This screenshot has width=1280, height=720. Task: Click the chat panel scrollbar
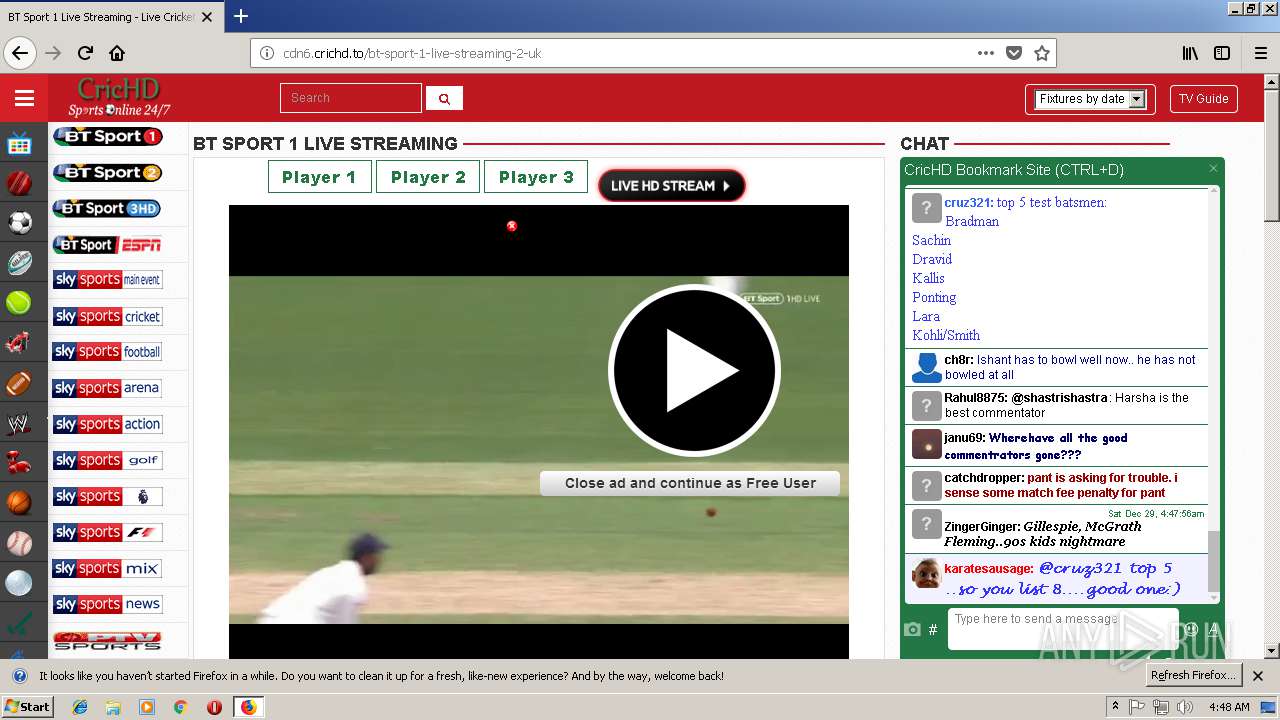pyautogui.click(x=1214, y=395)
